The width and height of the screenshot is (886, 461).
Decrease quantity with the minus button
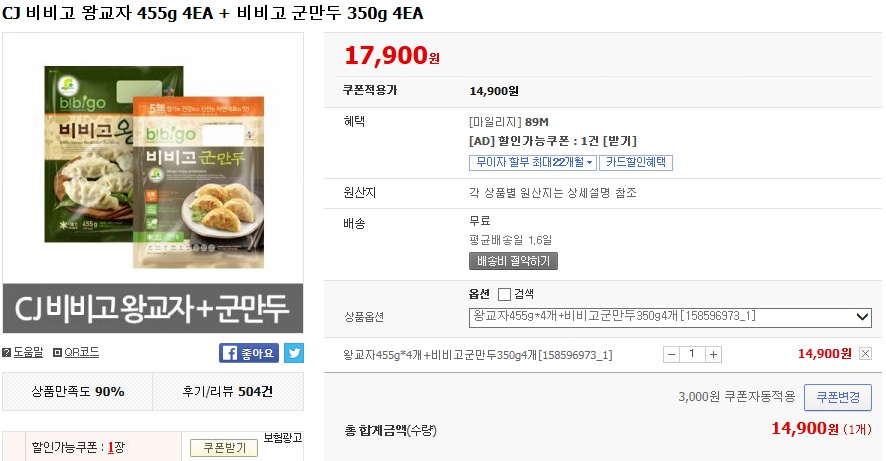coord(671,354)
